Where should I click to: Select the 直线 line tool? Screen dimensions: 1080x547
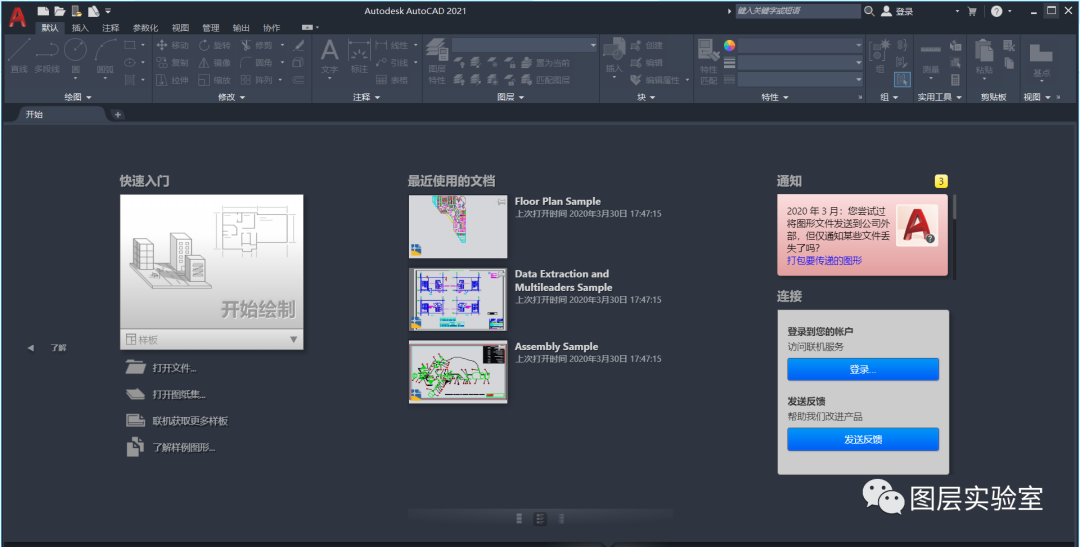click(19, 56)
